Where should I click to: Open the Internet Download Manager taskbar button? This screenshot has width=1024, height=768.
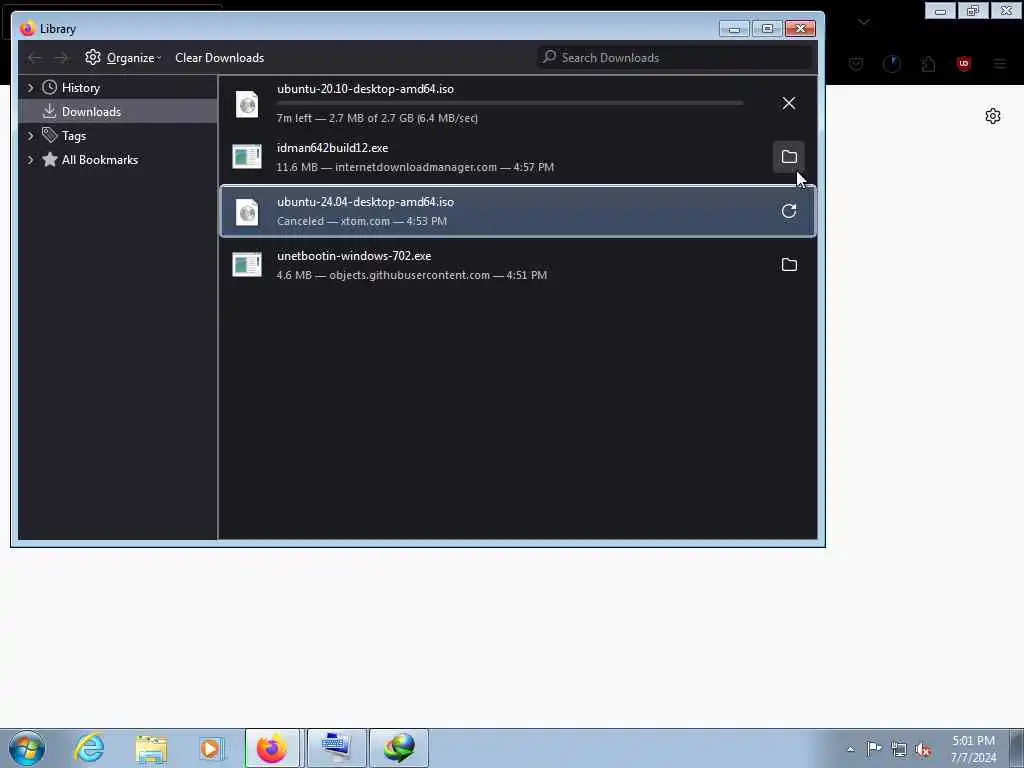pos(399,748)
